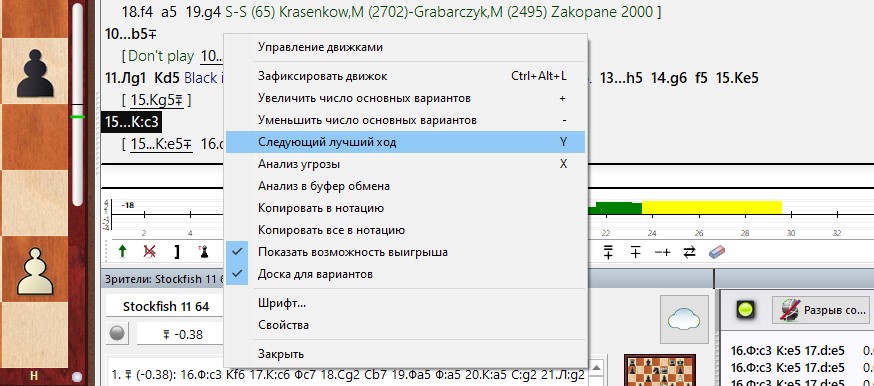Click the variation move 15...K:e5
Viewport: 874px width, 386px height.
(162, 144)
